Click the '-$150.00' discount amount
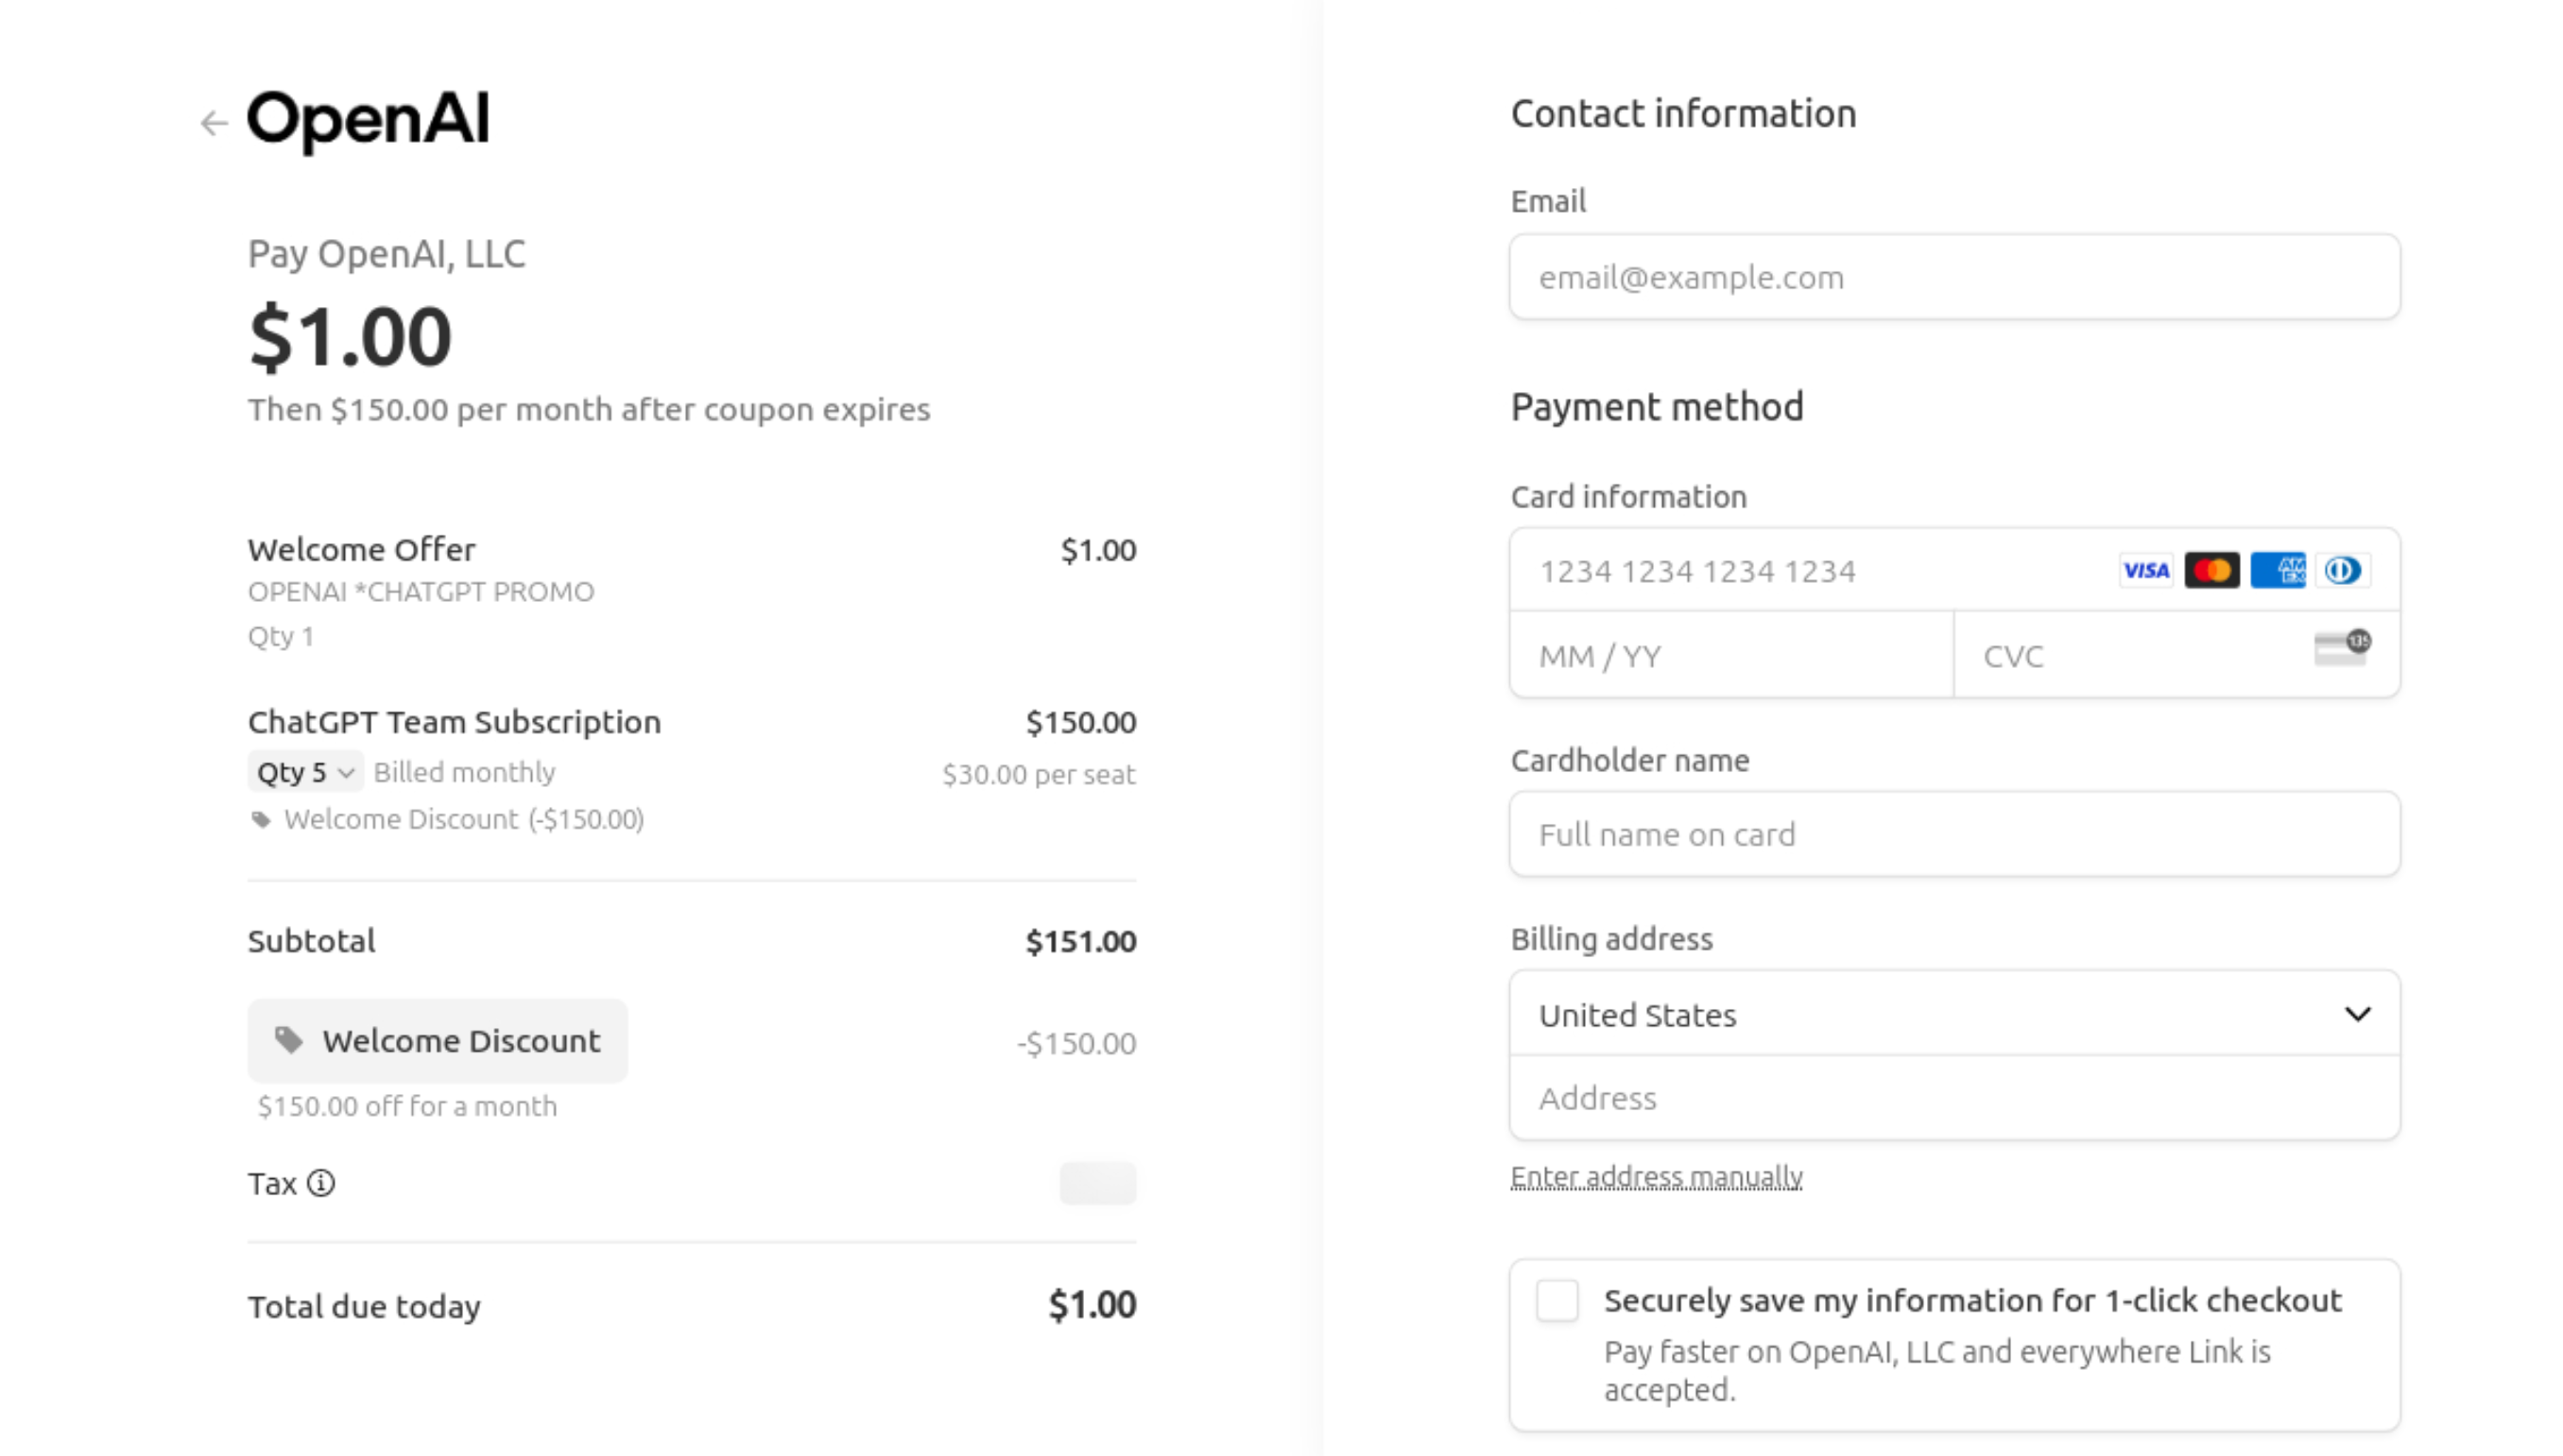 click(x=1076, y=1043)
